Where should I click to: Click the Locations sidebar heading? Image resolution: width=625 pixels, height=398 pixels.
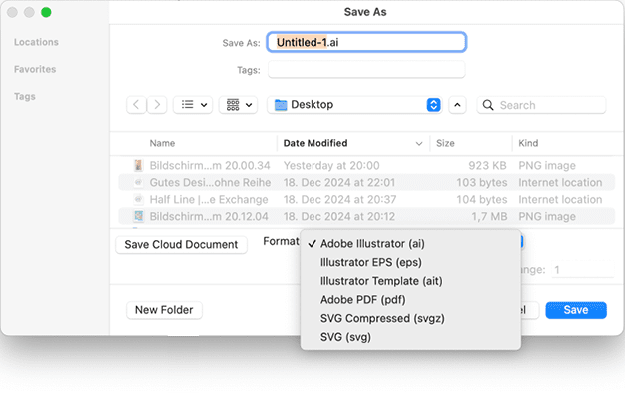[36, 42]
